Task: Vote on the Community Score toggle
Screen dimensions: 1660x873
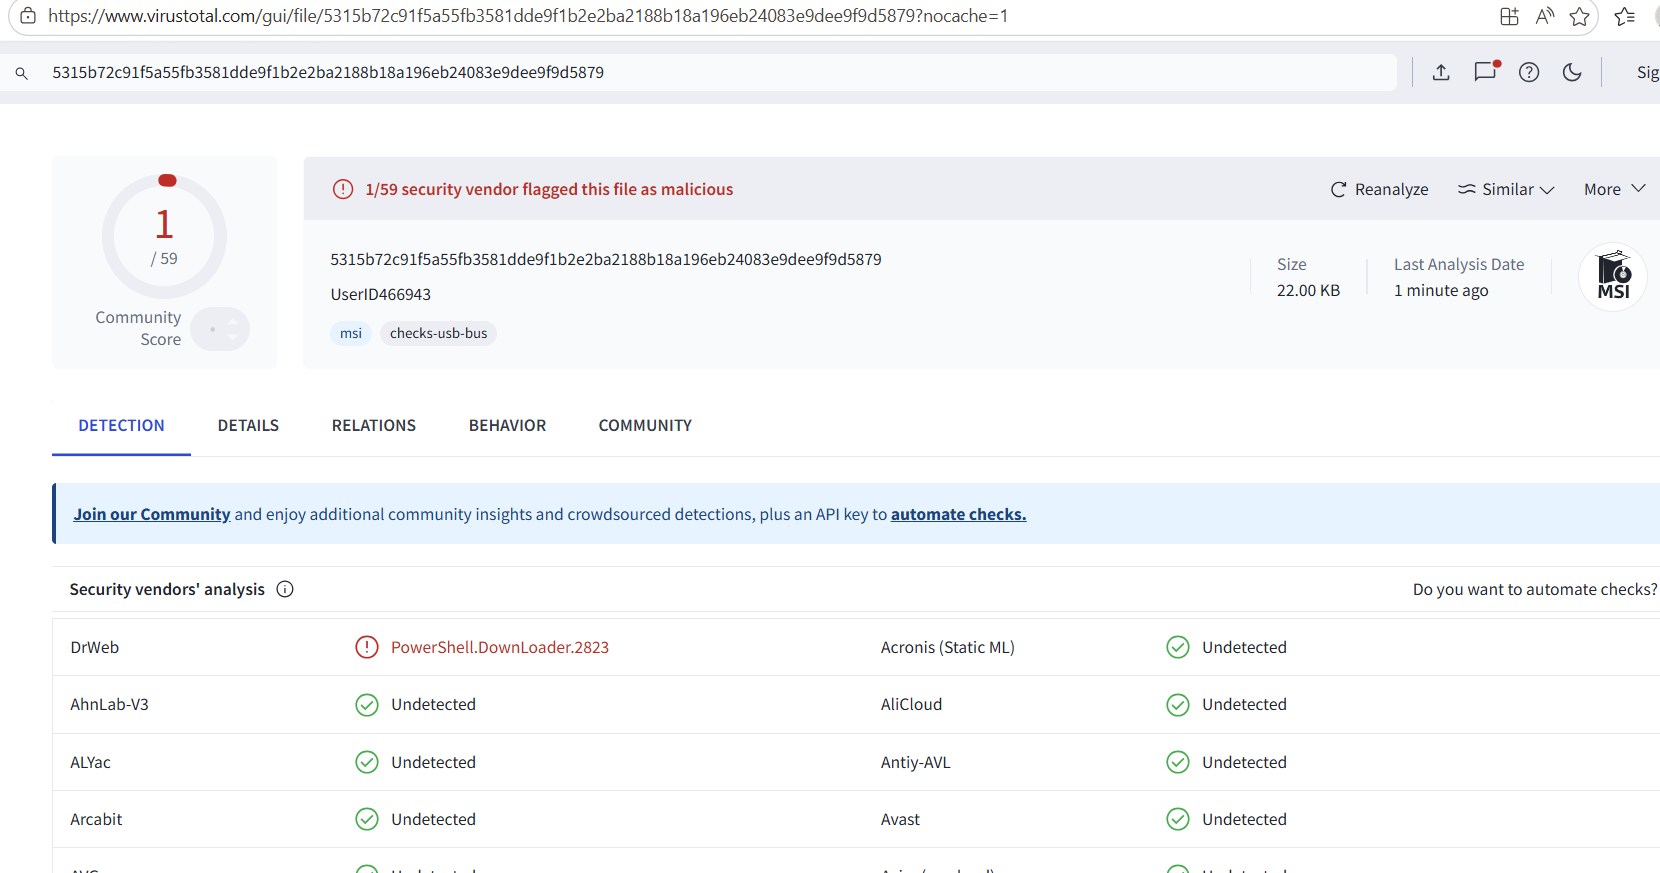Action: (x=220, y=329)
